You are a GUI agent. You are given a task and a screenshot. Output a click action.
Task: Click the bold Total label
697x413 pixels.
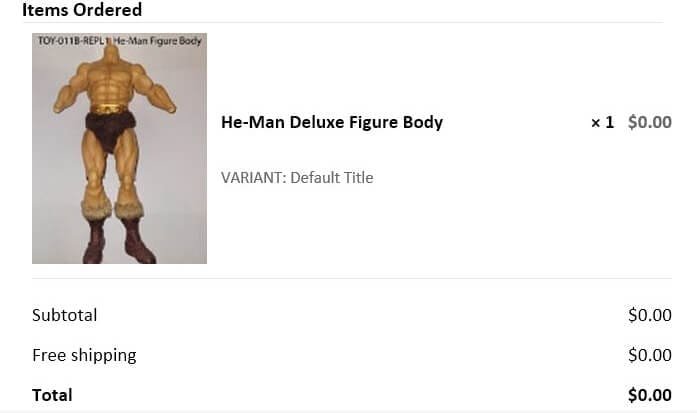click(x=52, y=395)
